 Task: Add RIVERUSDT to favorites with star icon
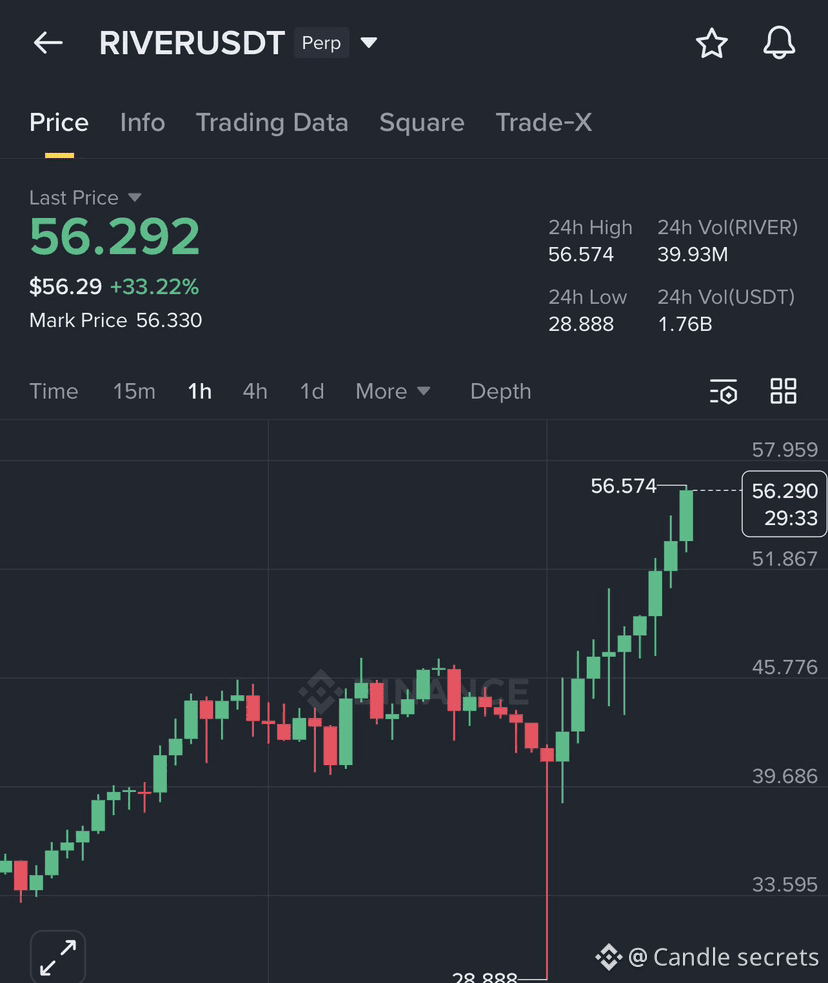coord(711,43)
